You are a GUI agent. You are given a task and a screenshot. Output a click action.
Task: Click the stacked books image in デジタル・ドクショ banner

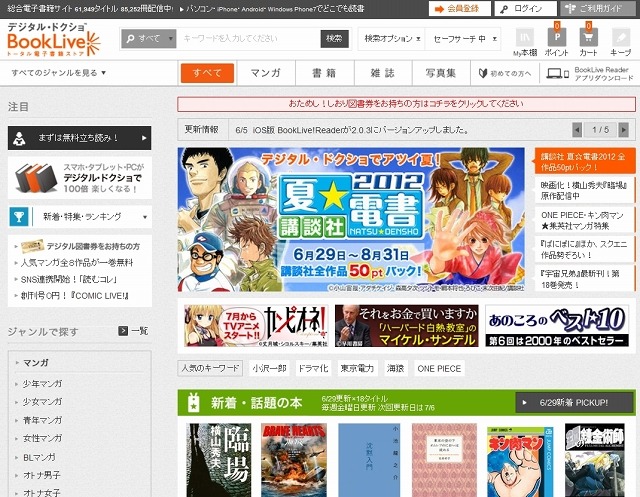tap(36, 178)
